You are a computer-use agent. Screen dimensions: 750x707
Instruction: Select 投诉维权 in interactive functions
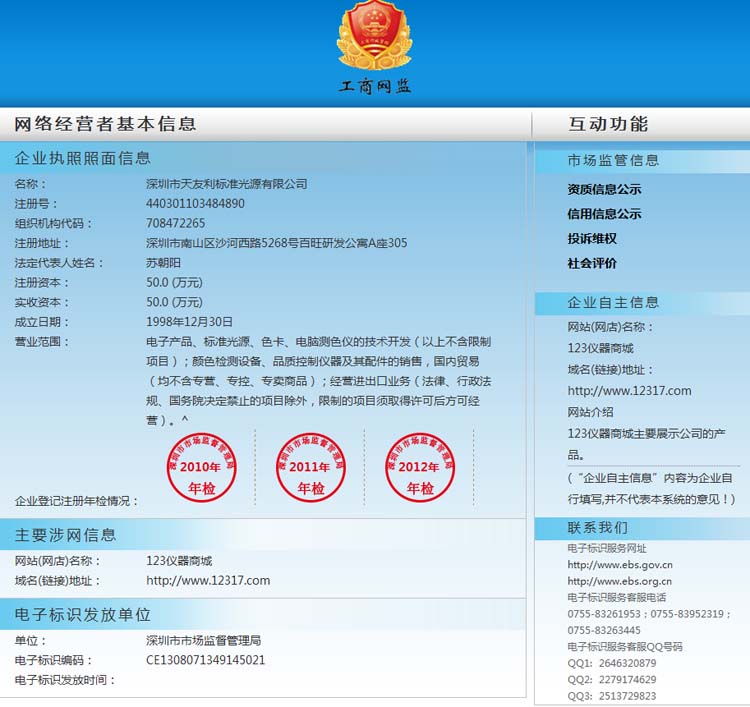pos(592,239)
